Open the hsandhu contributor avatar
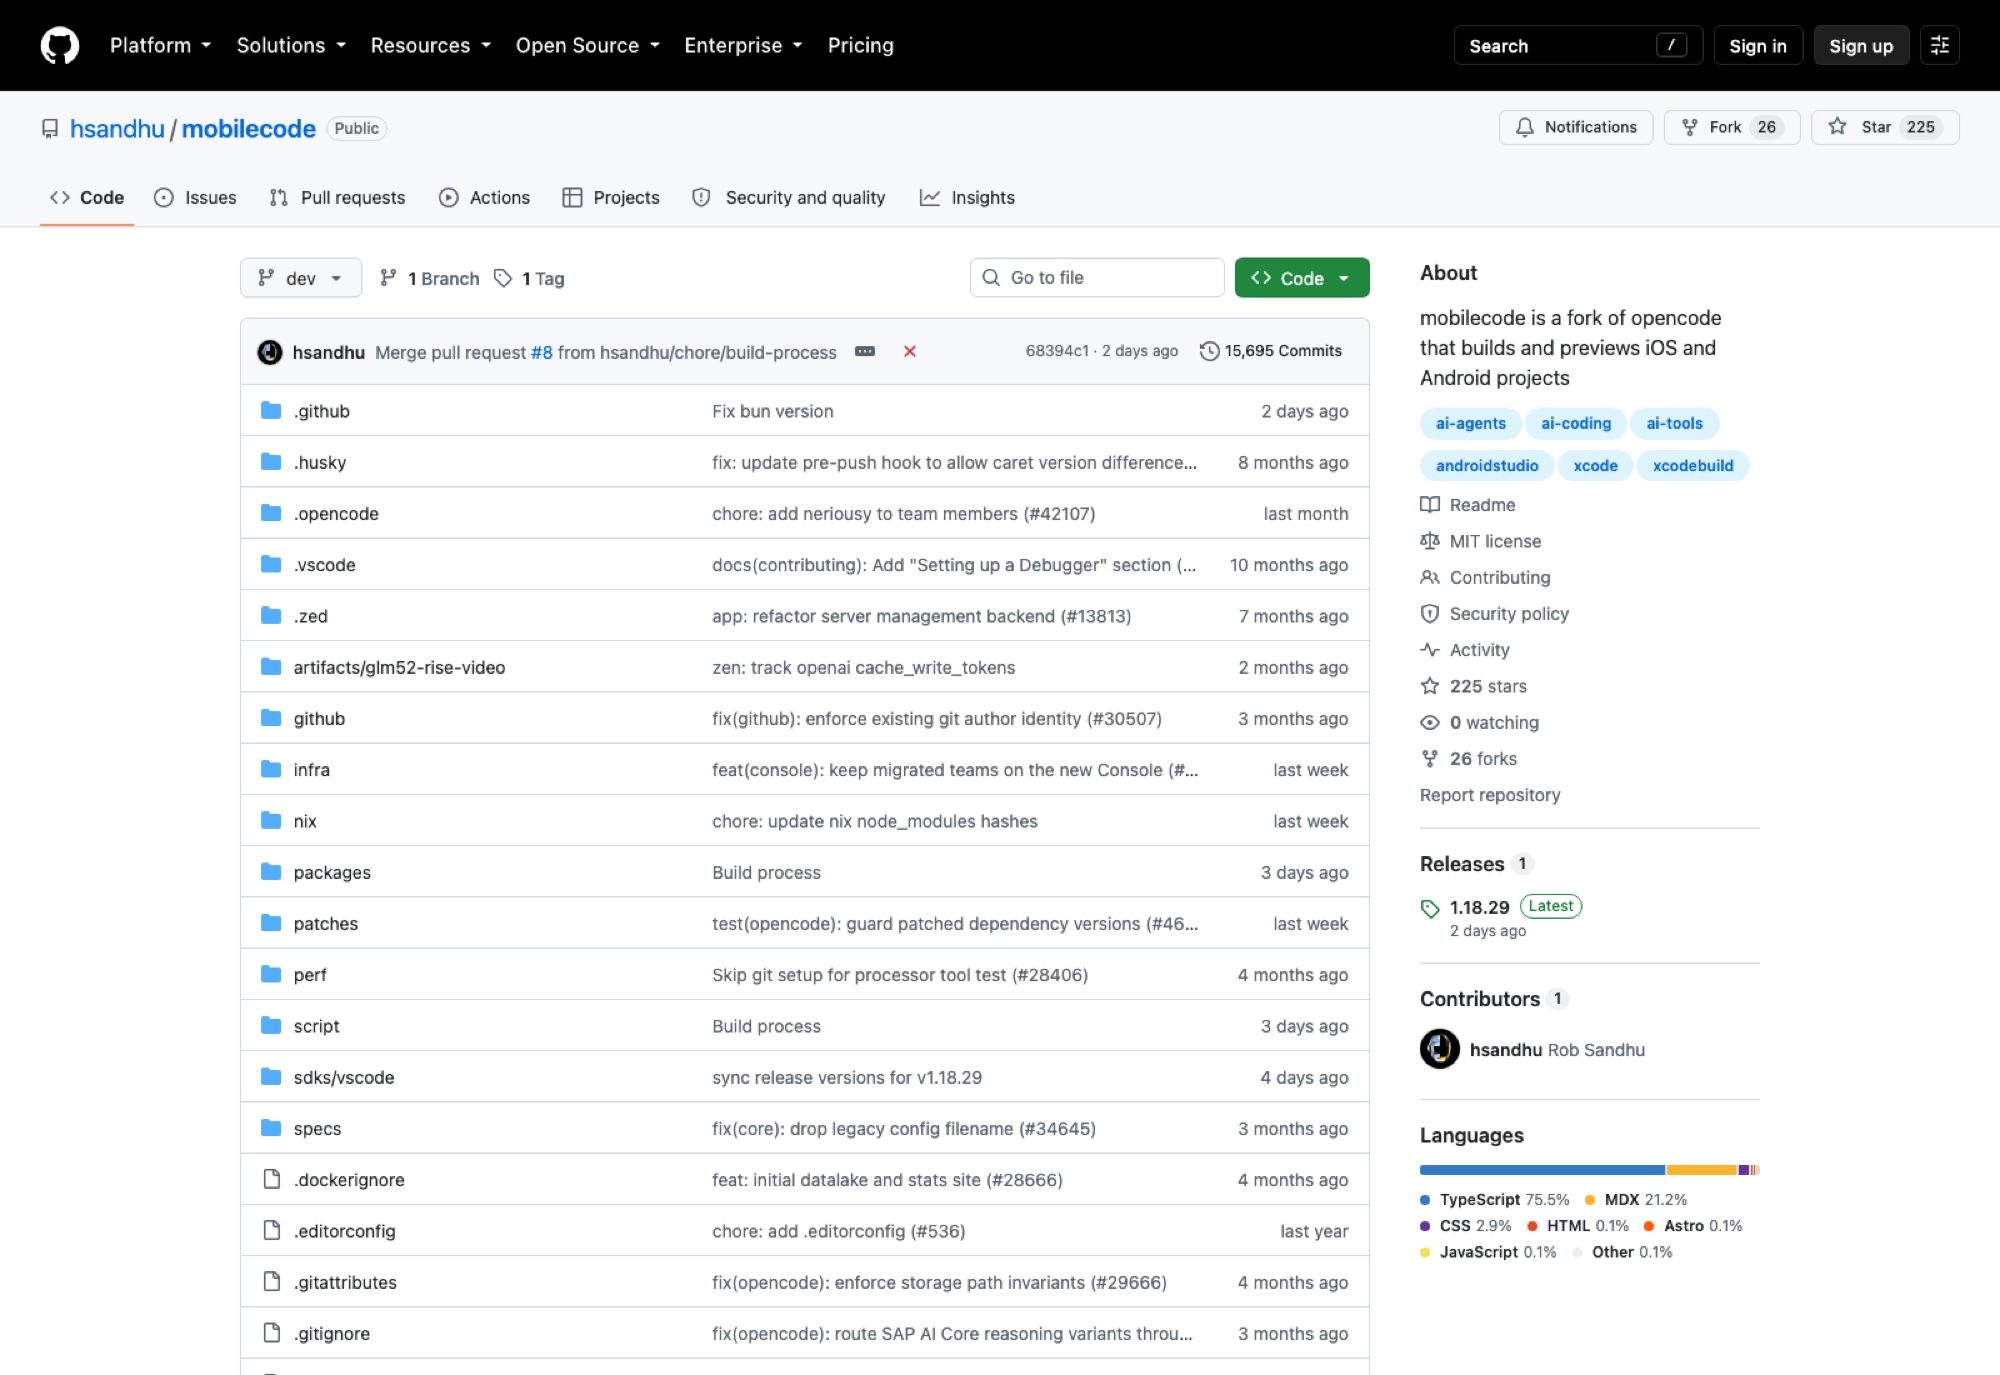This screenshot has width=2000, height=1375. point(1440,1049)
